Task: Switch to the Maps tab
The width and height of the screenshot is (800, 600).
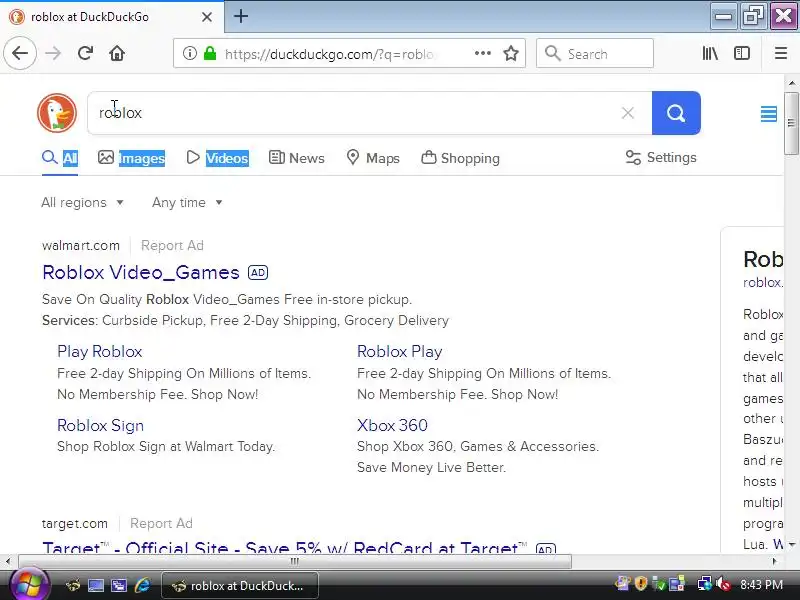Action: [372, 158]
